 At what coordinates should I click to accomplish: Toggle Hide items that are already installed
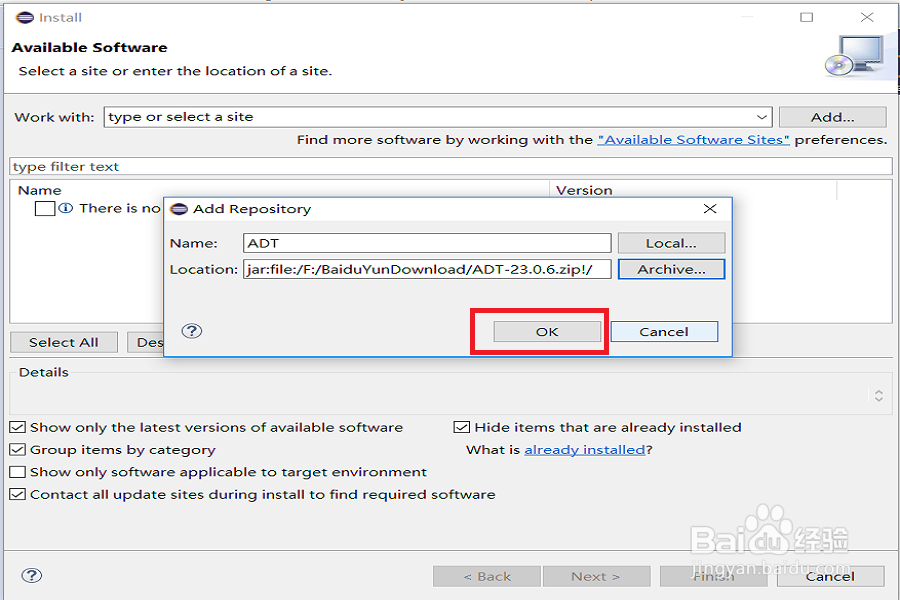pyautogui.click(x=462, y=427)
